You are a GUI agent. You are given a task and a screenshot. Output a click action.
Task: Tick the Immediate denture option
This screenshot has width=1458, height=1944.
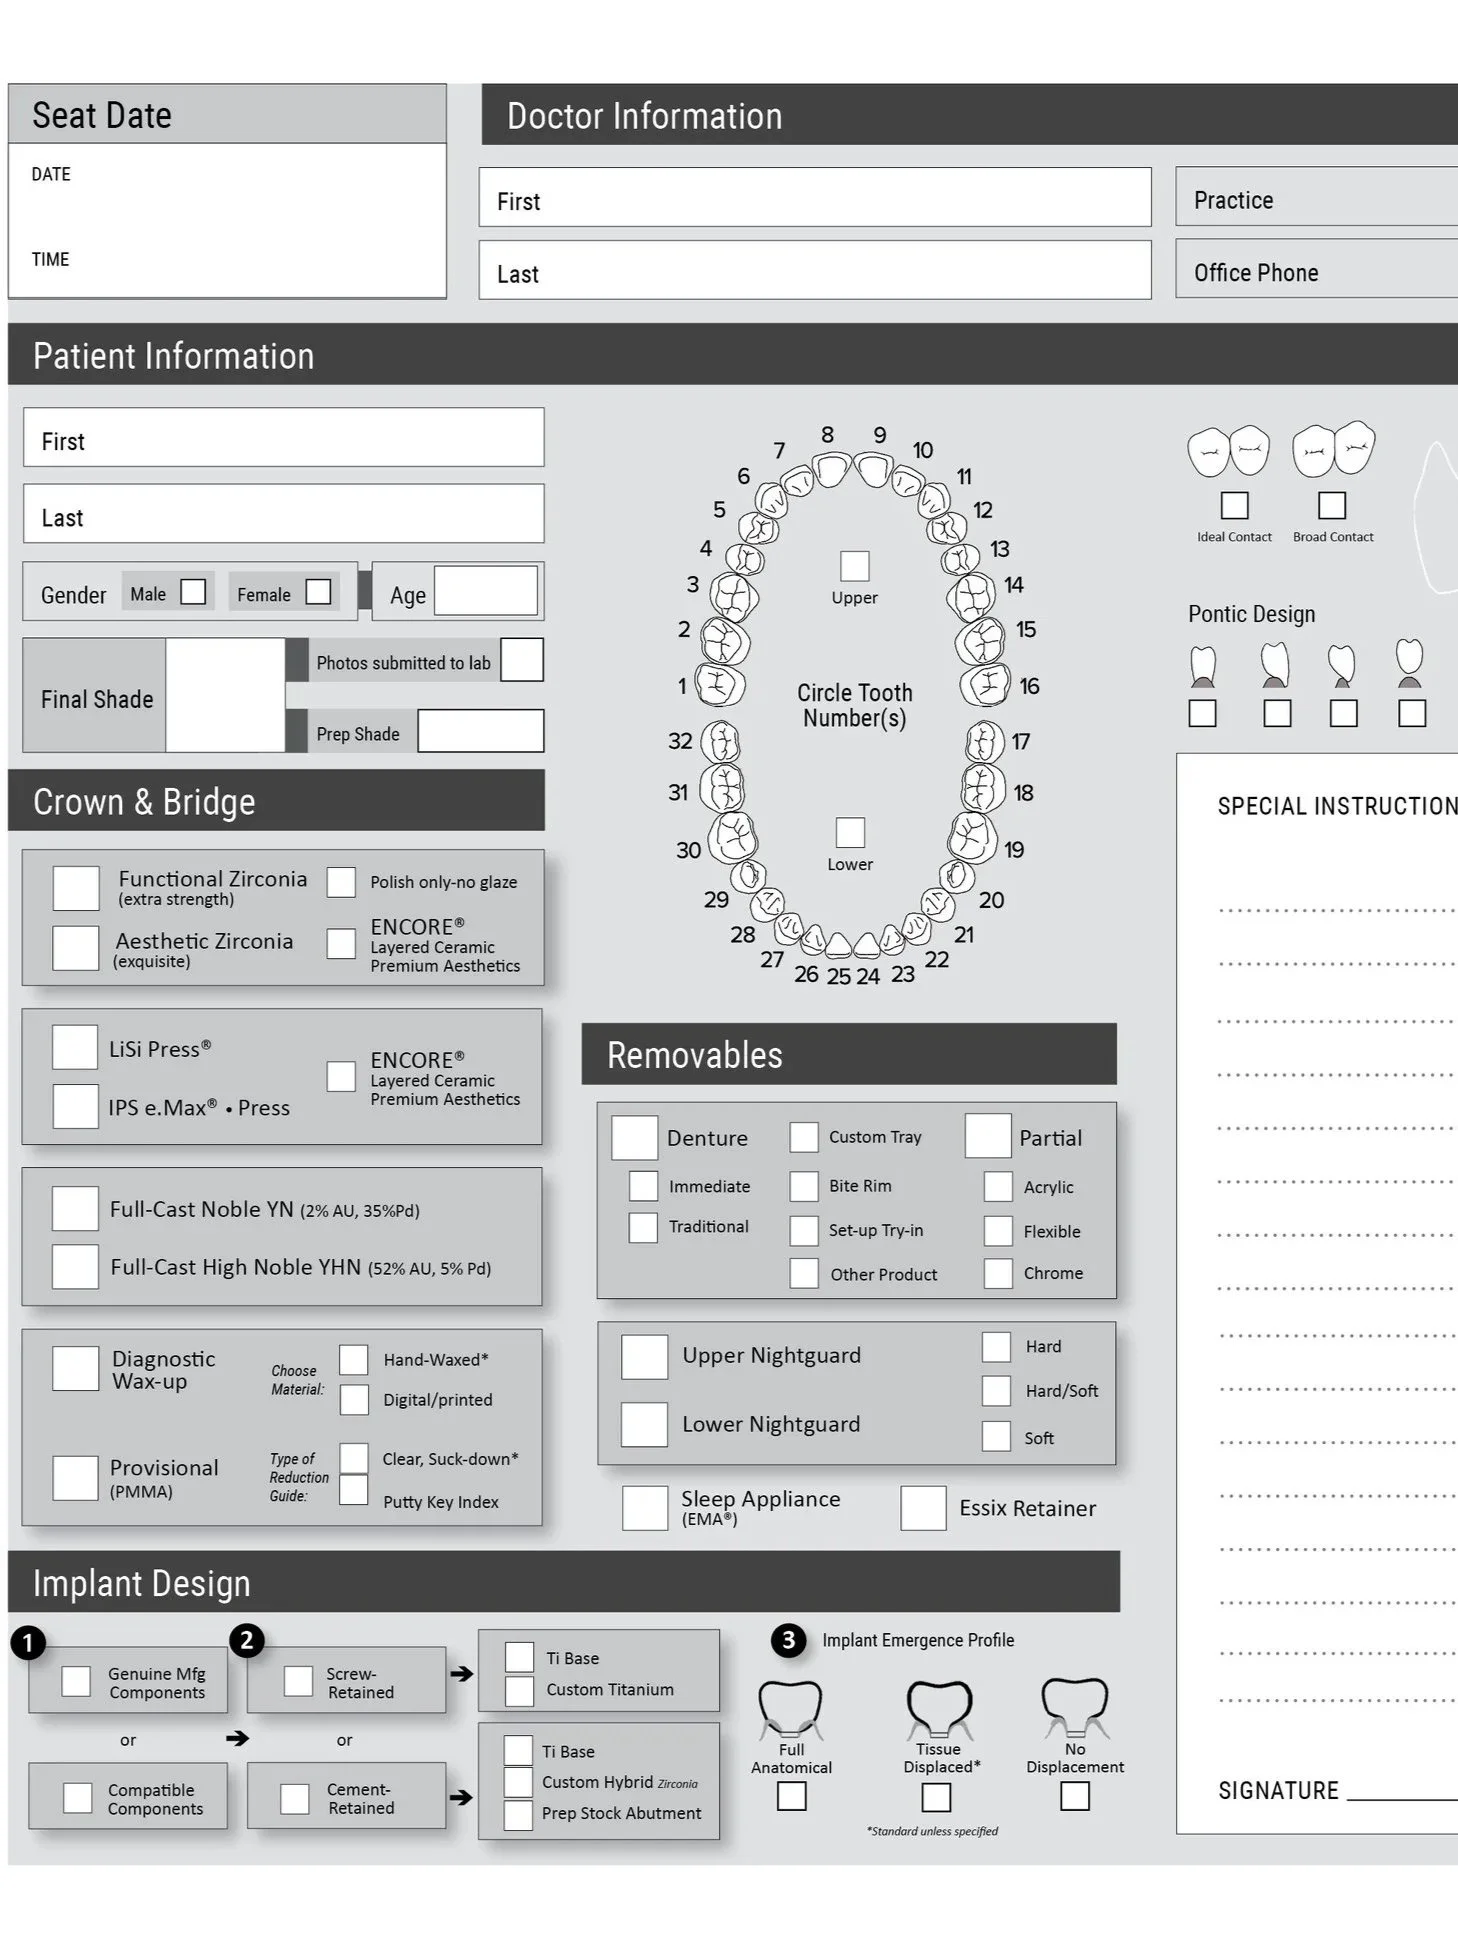point(643,1186)
